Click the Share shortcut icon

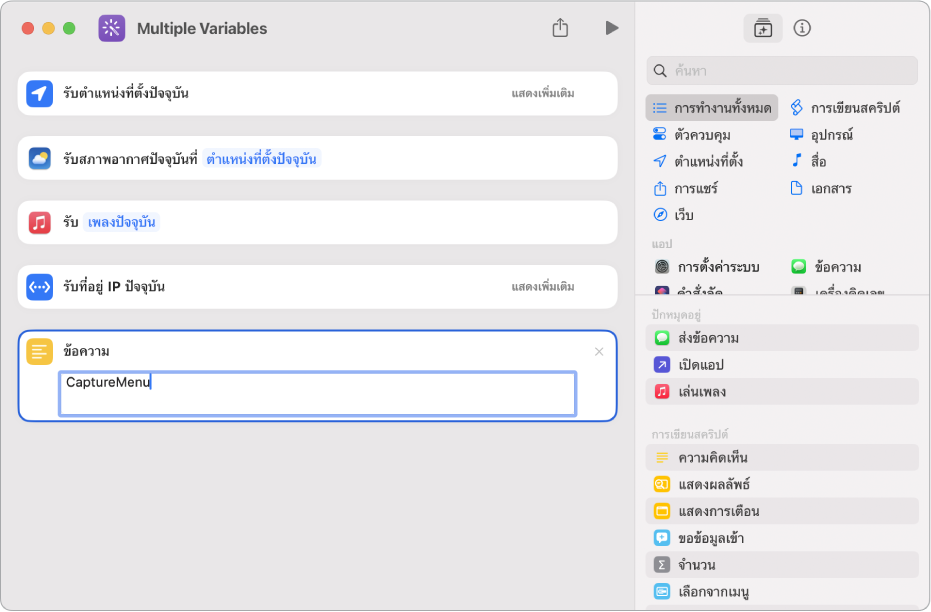(560, 28)
